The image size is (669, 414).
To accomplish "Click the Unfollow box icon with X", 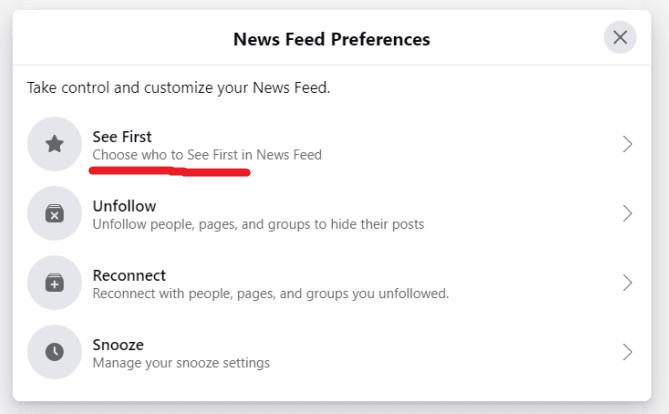I will click(x=54, y=214).
